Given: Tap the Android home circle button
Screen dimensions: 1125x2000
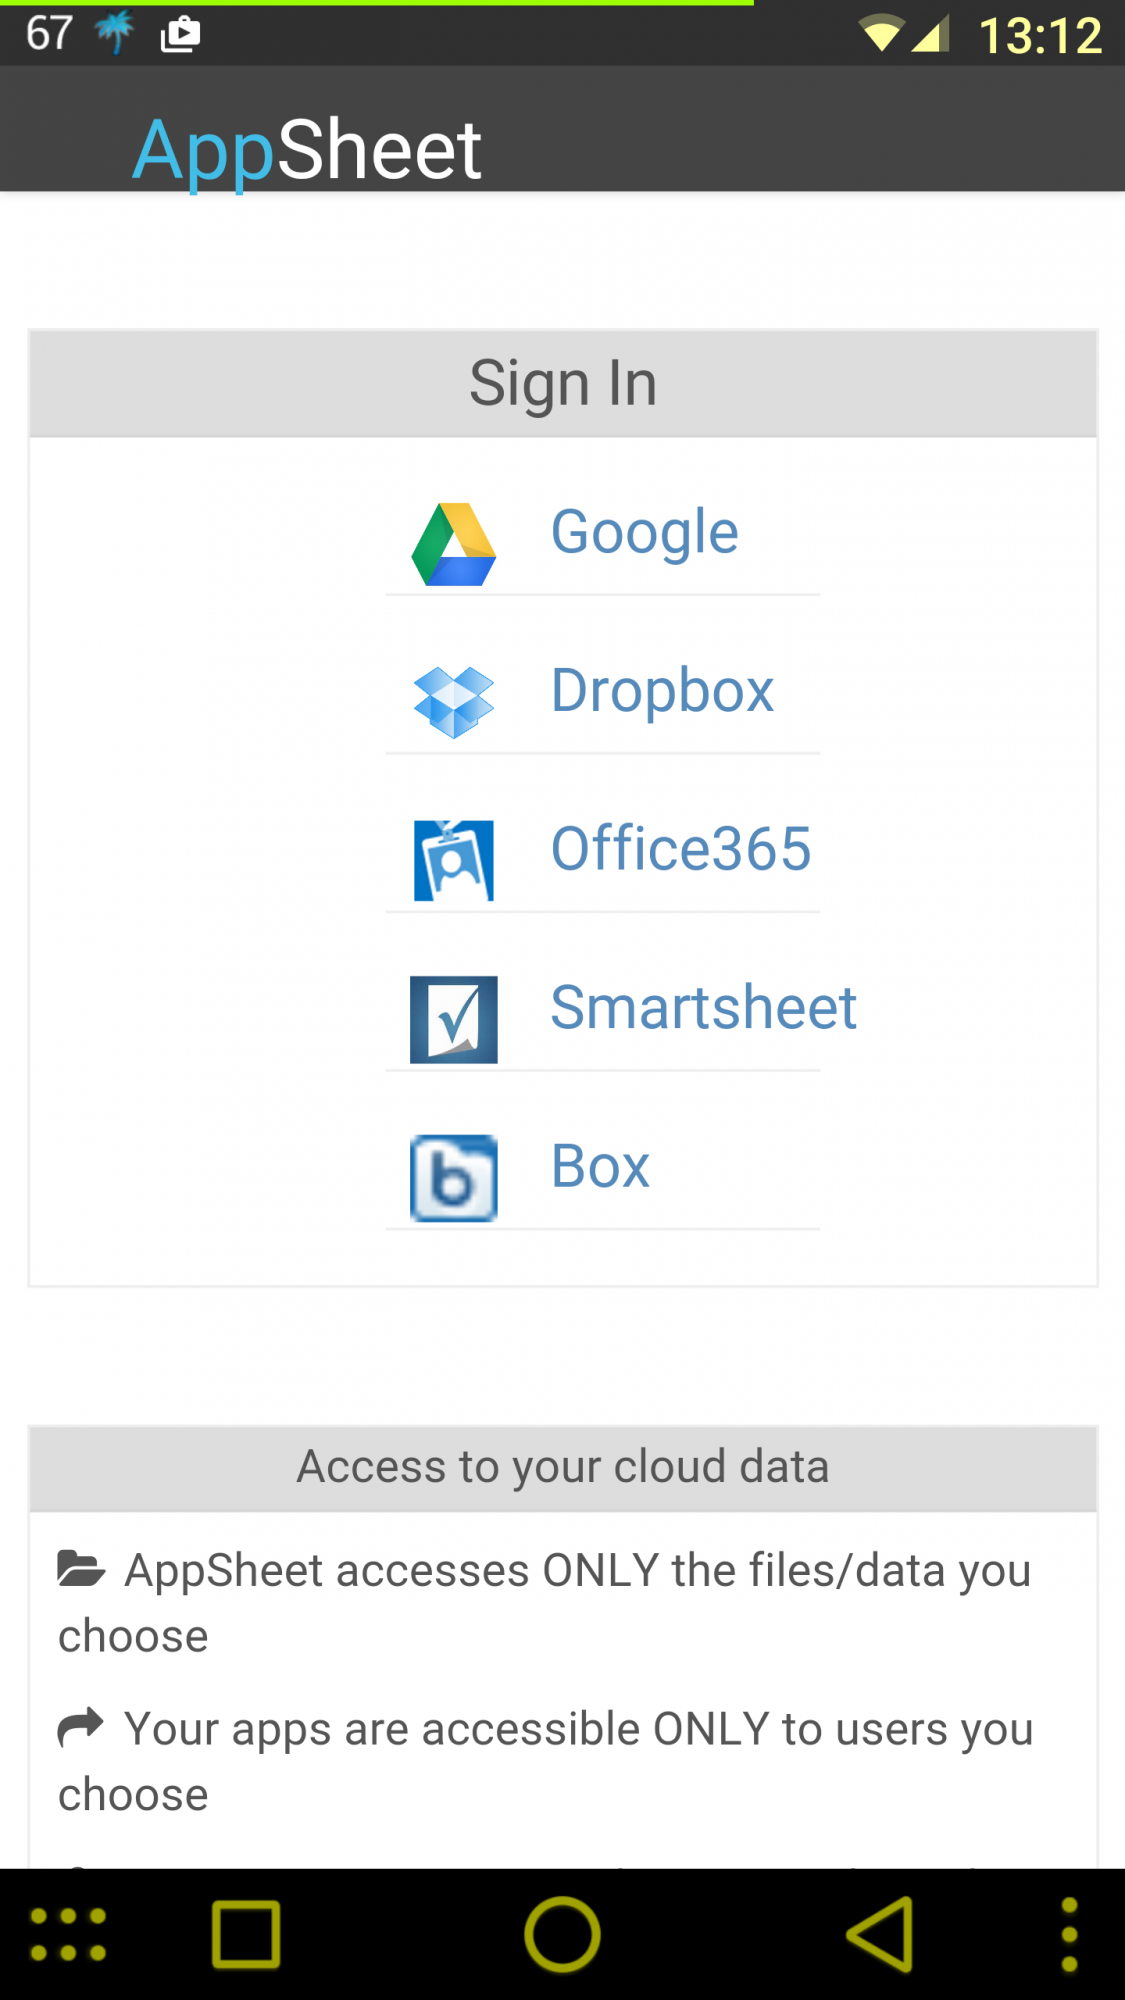Looking at the screenshot, I should [562, 1934].
